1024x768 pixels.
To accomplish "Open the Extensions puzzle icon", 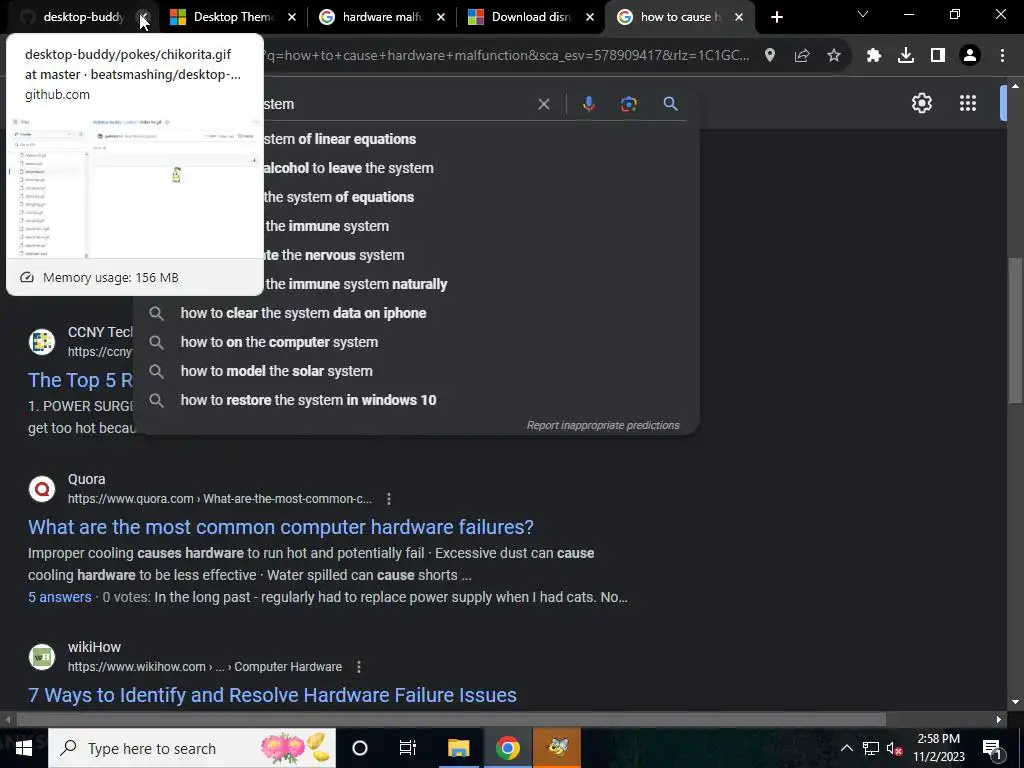I will pos(874,56).
